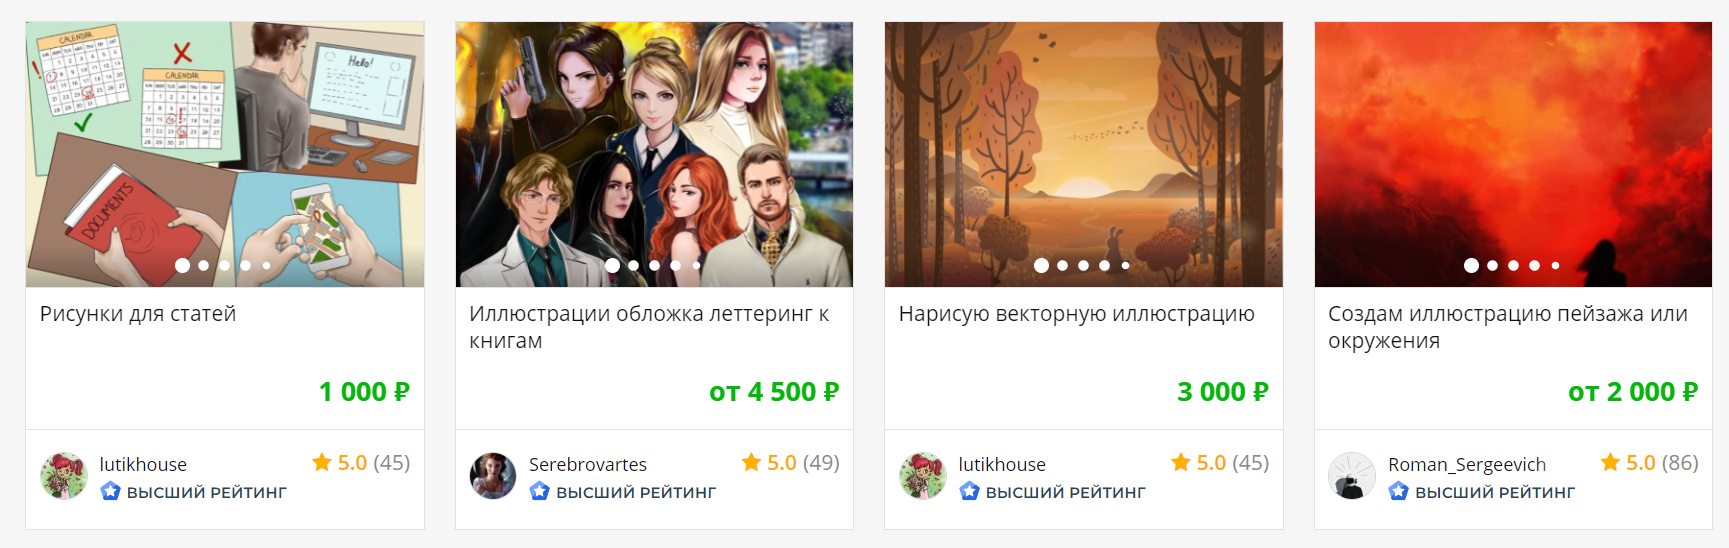The height and width of the screenshot is (548, 1729).
Task: Click top-rating badge icon under Roman_Sergeevich
Action: (x=1399, y=491)
